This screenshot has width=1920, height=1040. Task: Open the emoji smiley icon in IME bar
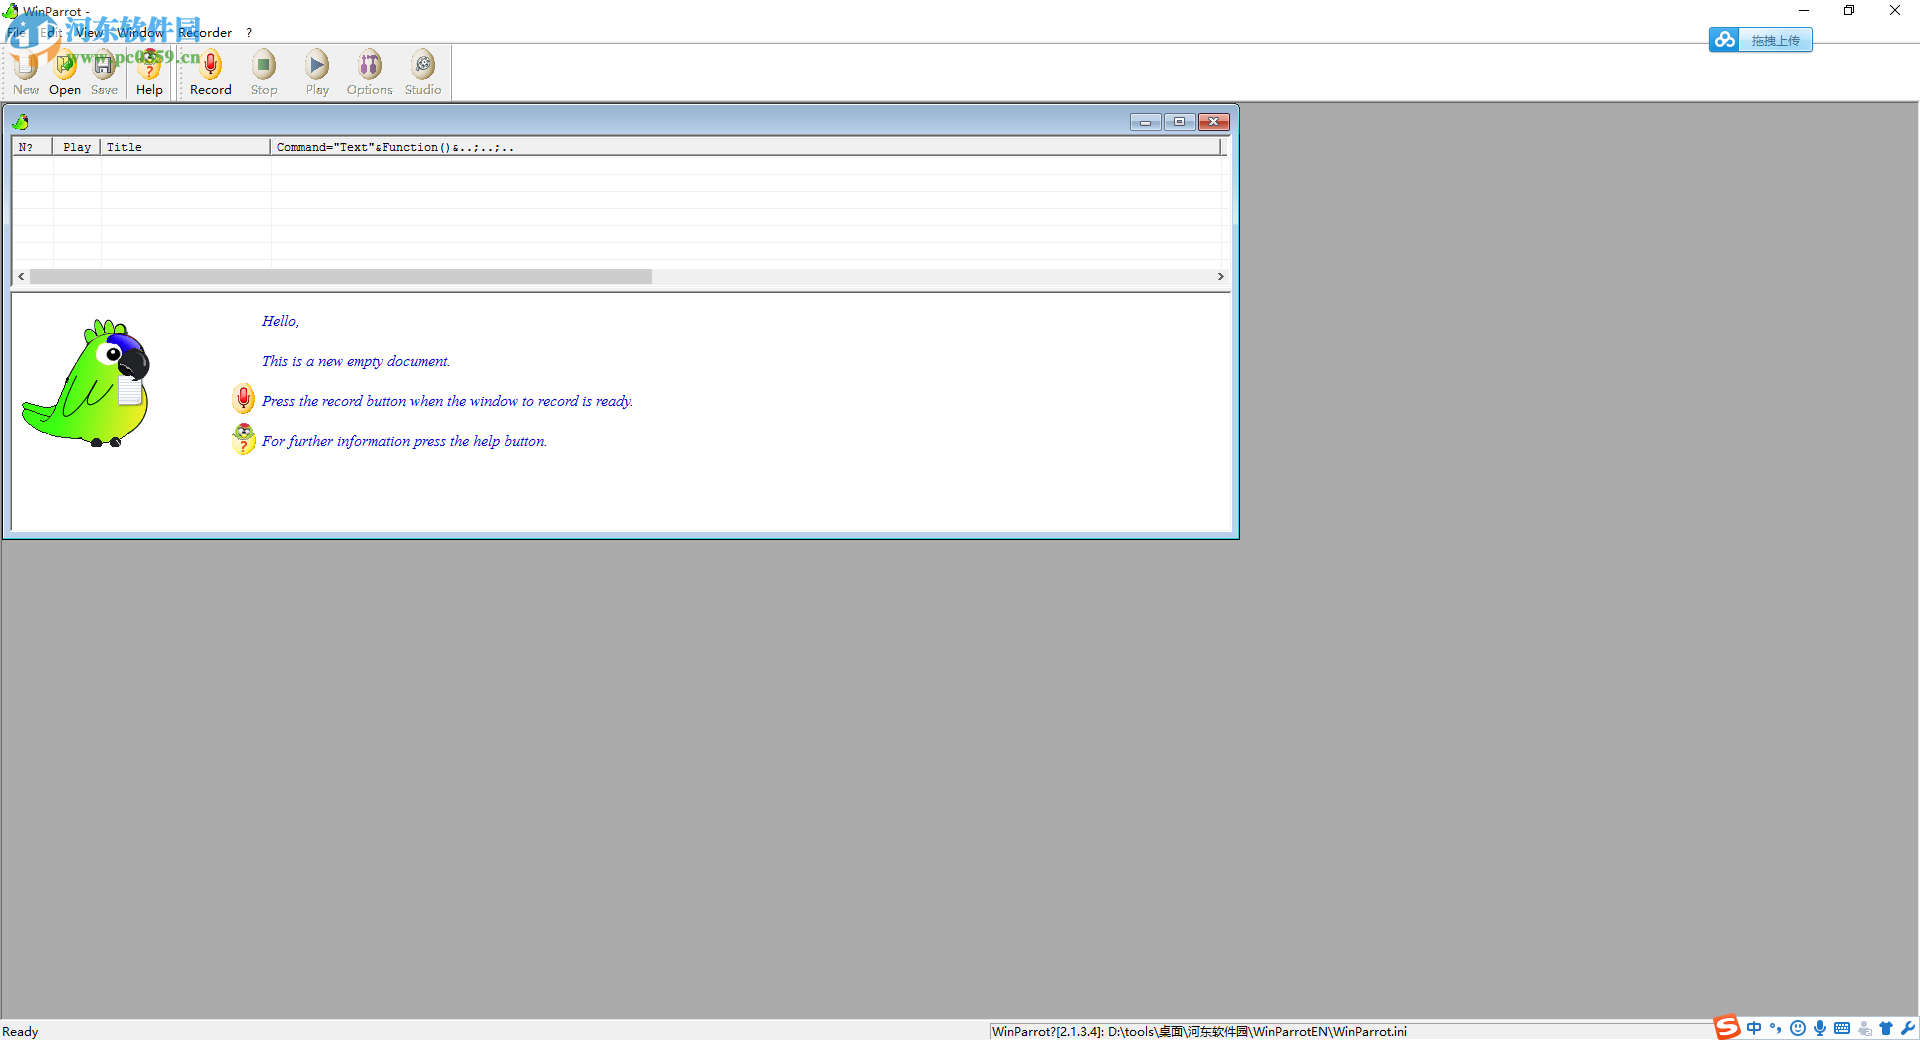click(1798, 1028)
